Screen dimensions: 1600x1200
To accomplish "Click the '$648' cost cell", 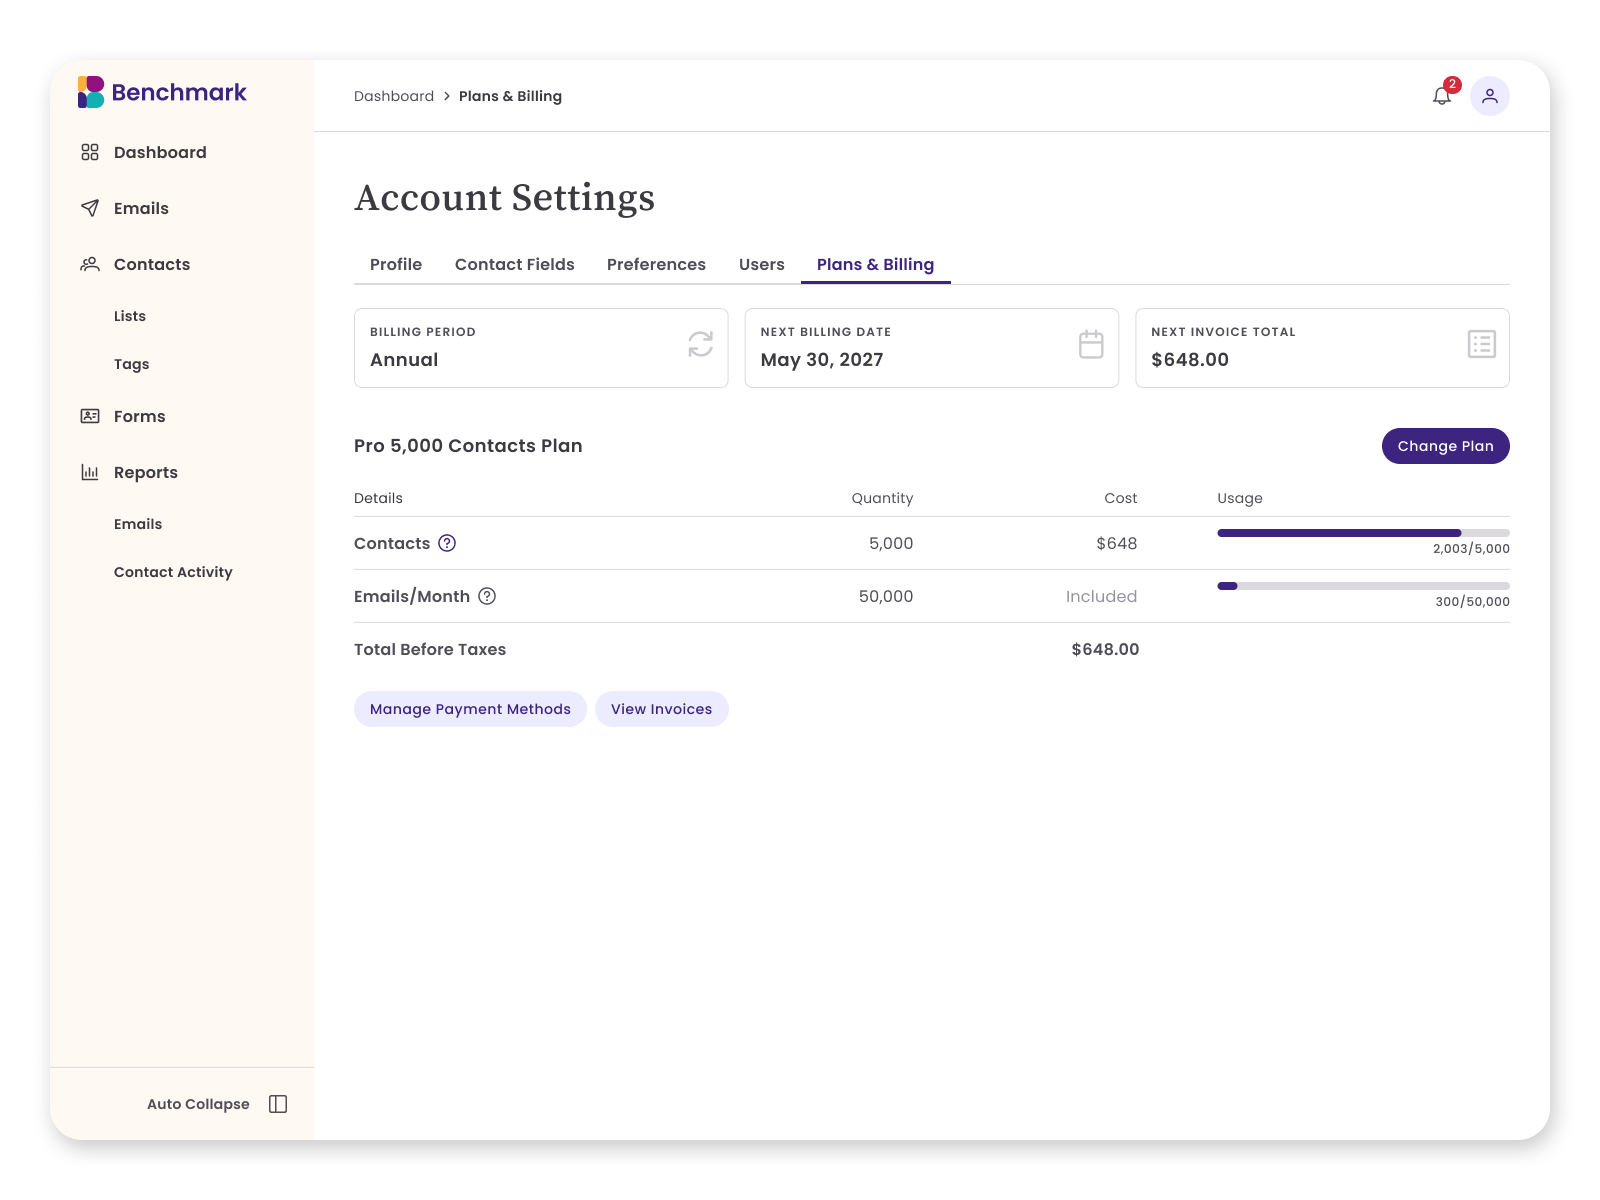I will pyautogui.click(x=1116, y=543).
